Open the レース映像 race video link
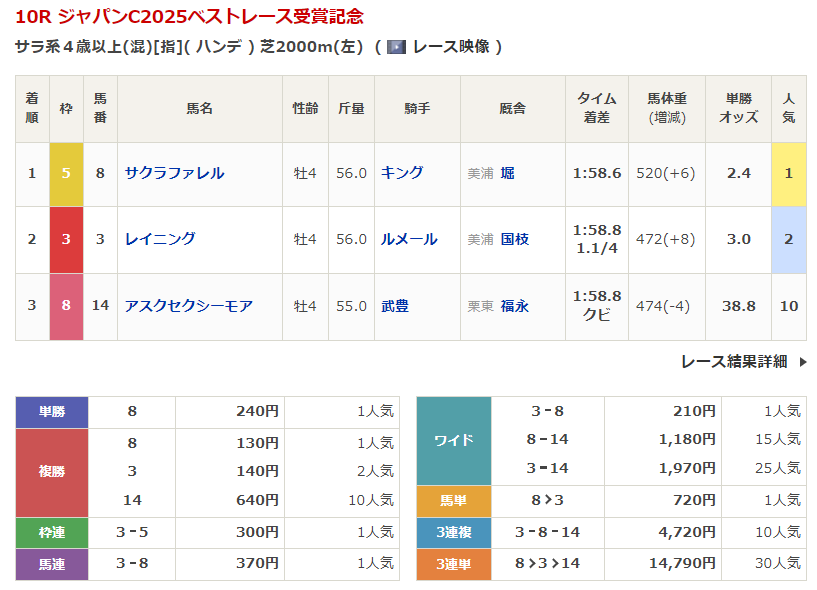The width and height of the screenshot is (817, 590). click(450, 47)
